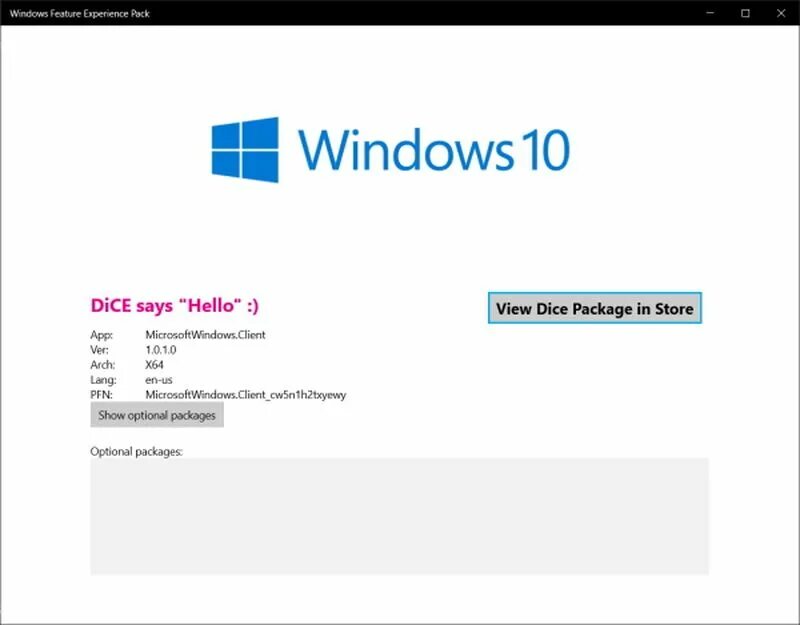The width and height of the screenshot is (800, 625).
Task: Close the Windows Feature Experience Pack window
Action: tap(781, 13)
